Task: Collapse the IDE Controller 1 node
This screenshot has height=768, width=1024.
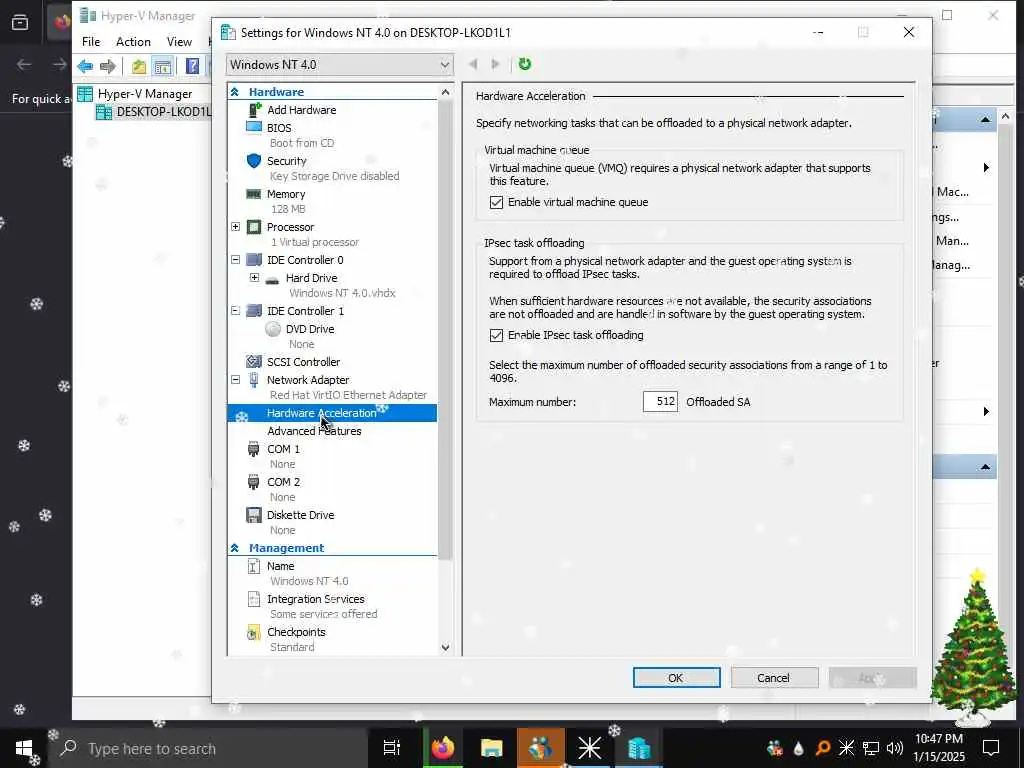Action: 236,311
